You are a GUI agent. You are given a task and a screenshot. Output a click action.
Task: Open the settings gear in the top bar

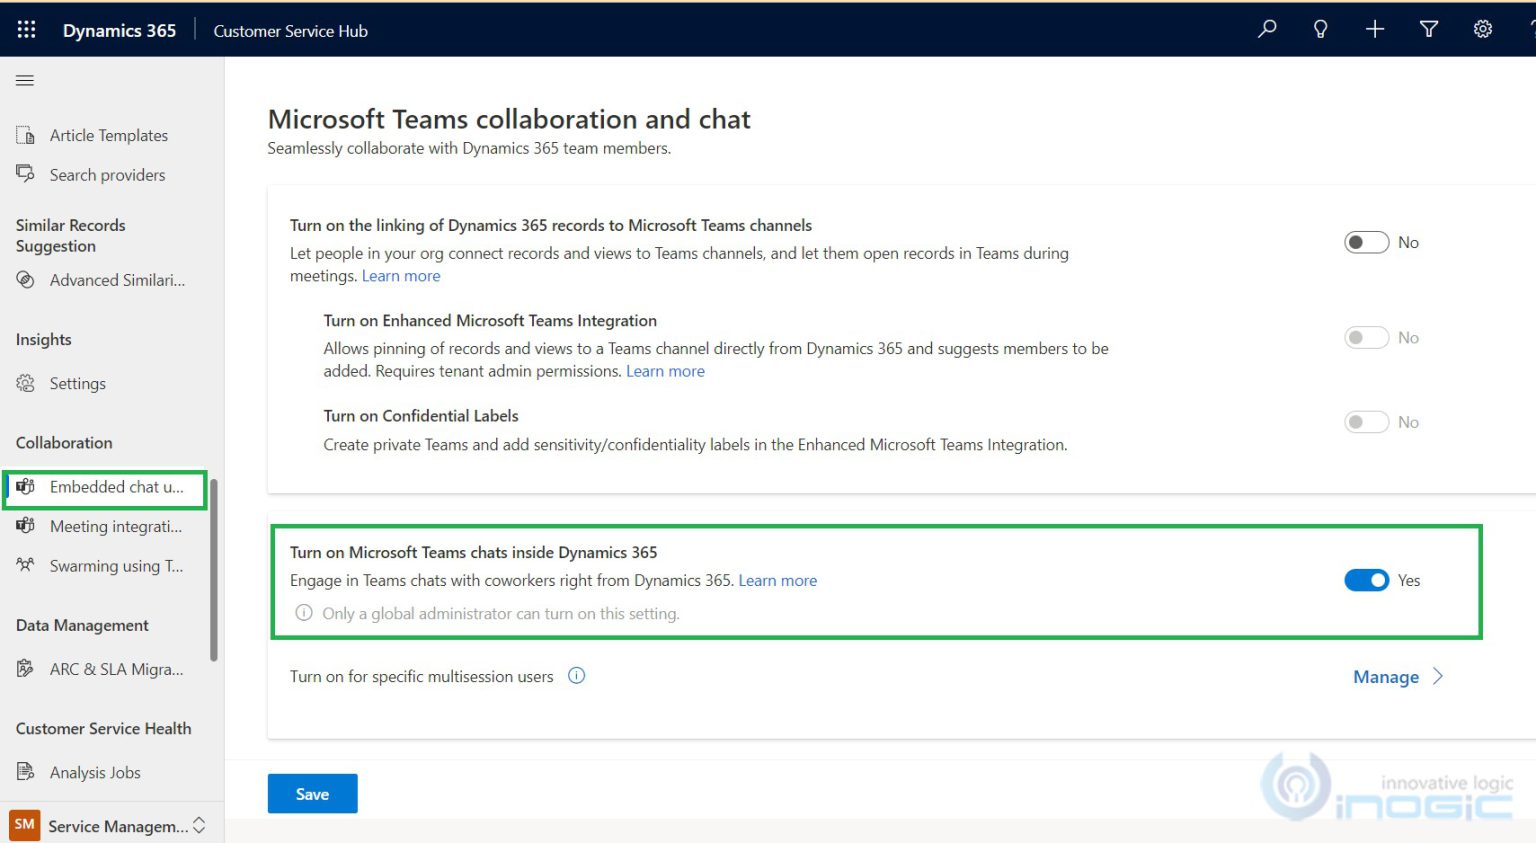(1482, 29)
